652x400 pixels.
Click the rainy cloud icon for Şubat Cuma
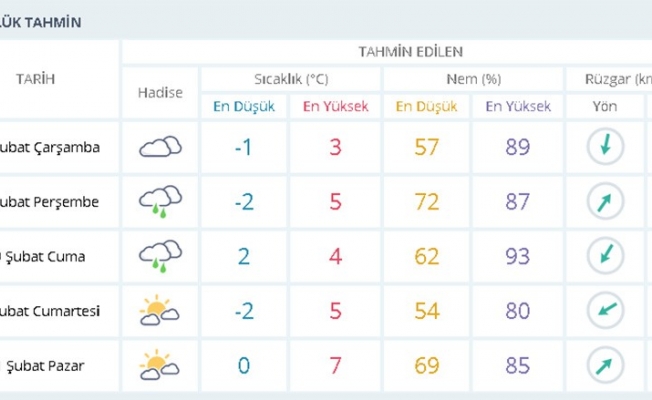160,255
